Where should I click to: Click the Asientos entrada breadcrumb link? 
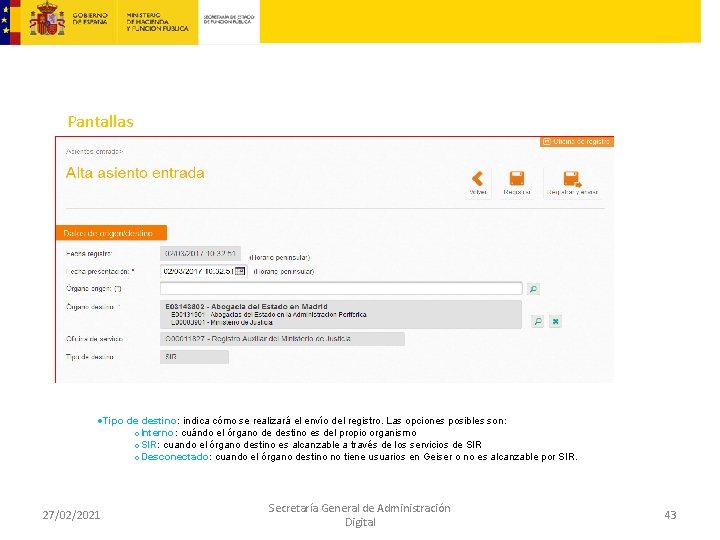(x=95, y=152)
